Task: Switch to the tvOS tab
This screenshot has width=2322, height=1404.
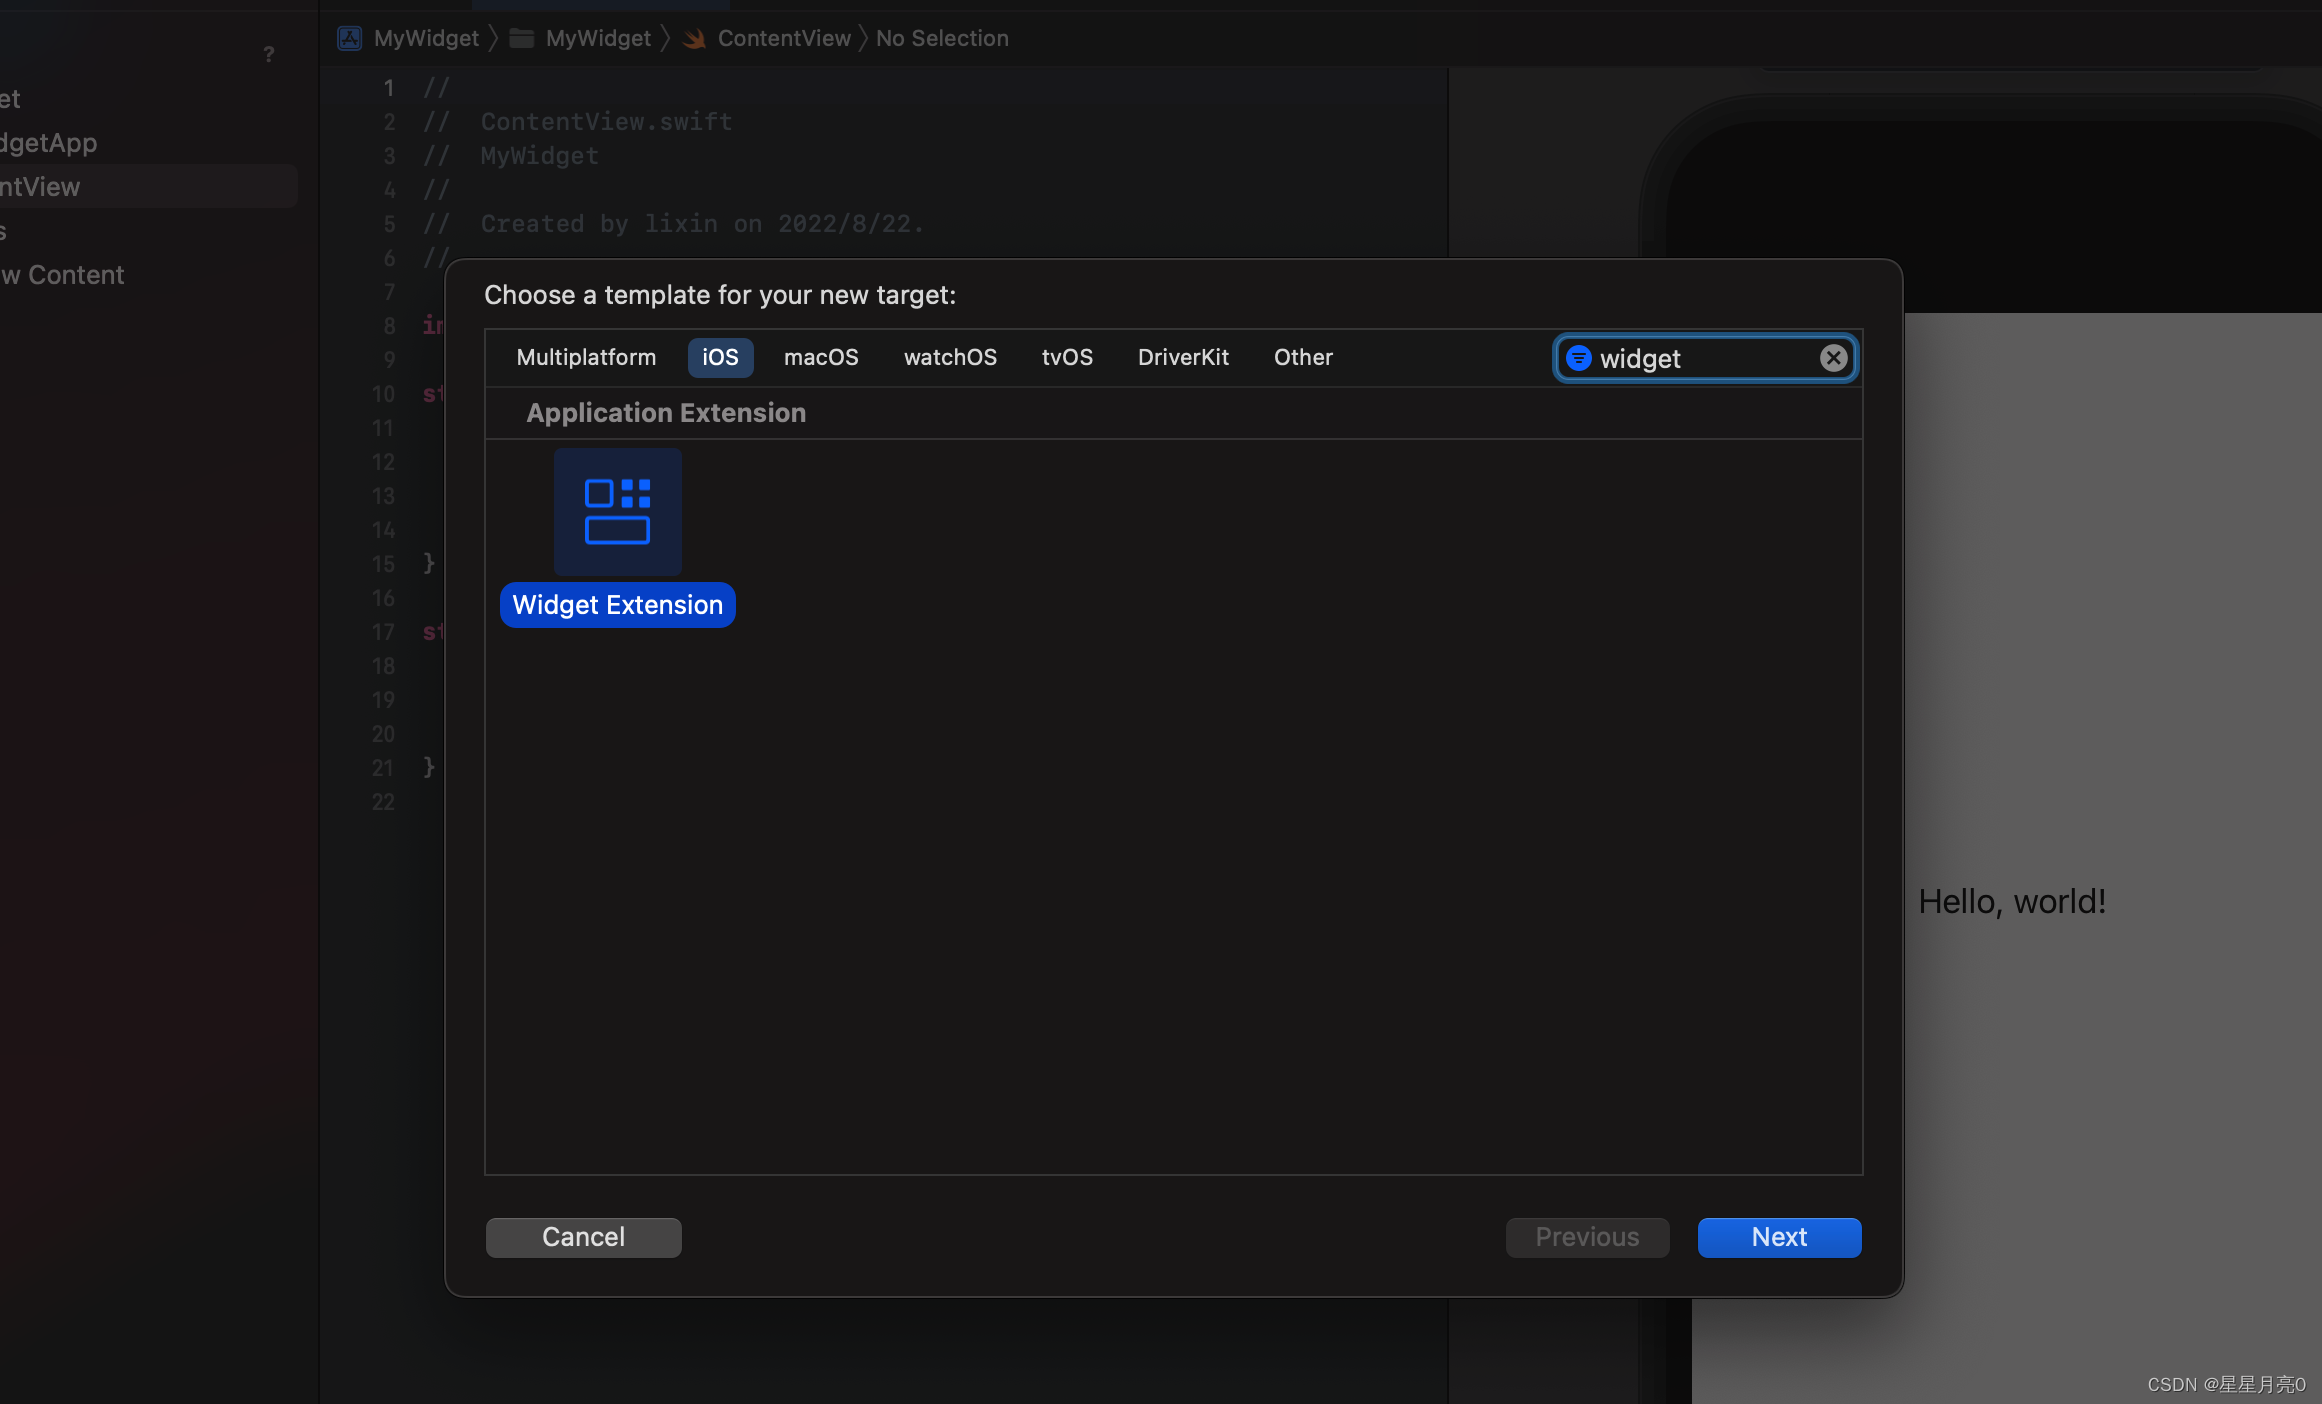Action: 1067,357
